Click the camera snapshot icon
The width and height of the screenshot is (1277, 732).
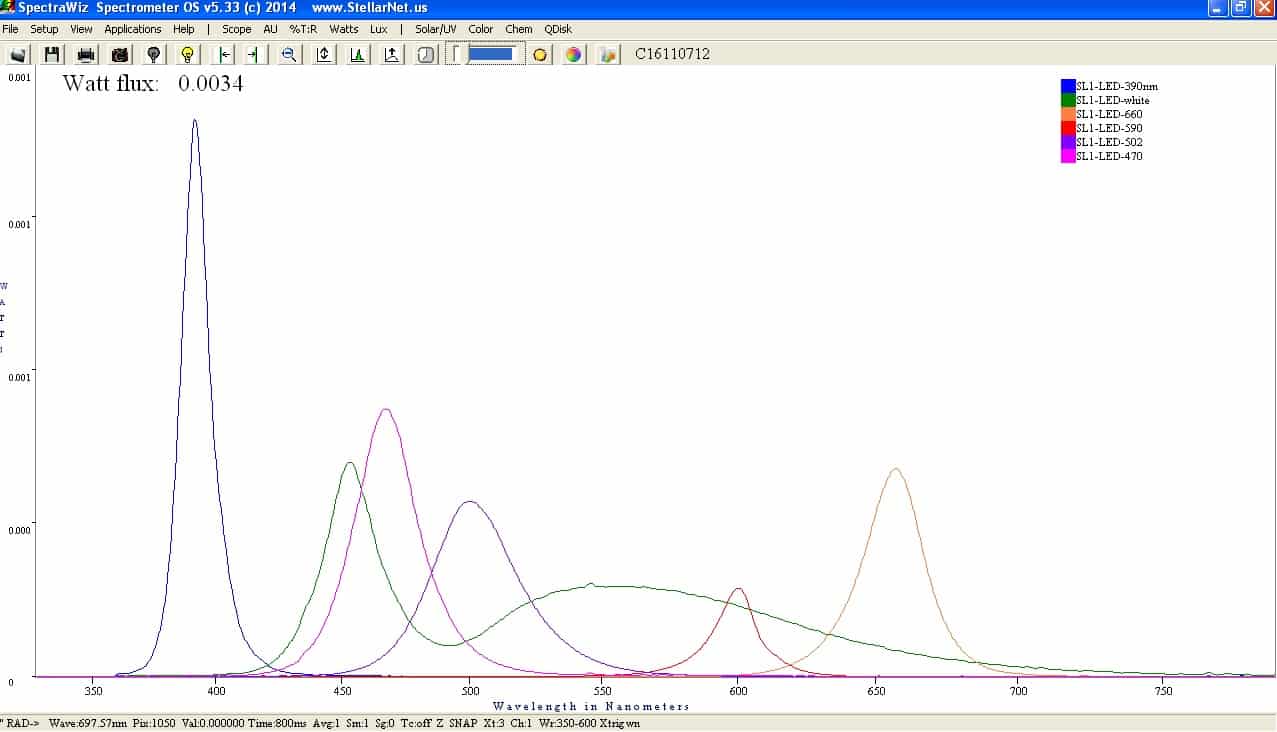coord(120,54)
